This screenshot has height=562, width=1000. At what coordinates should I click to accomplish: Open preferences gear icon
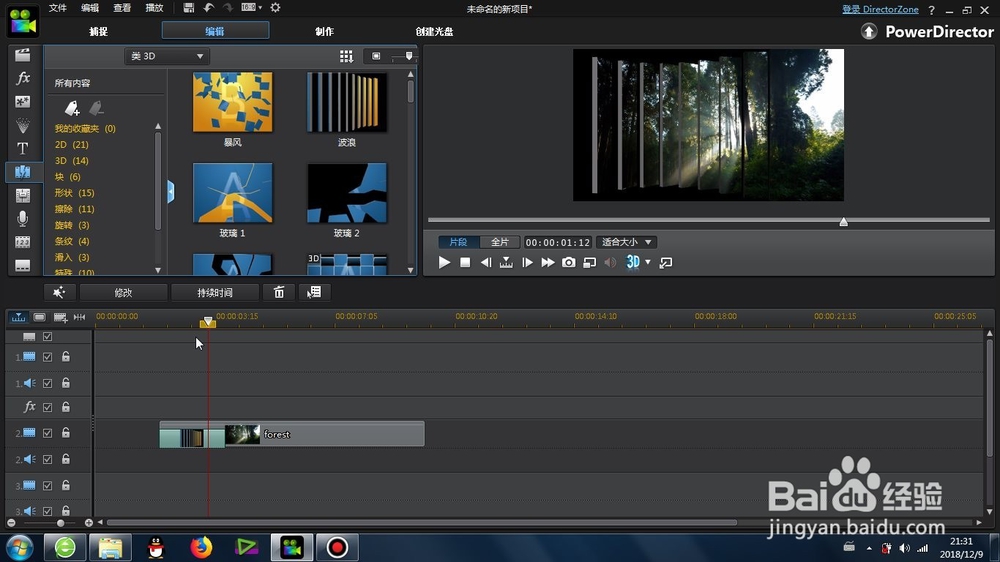tap(276, 8)
